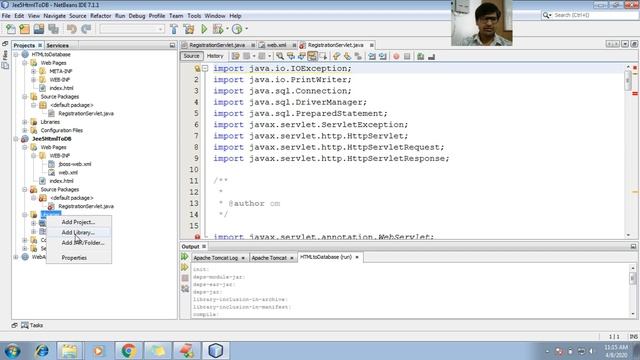Toggle Highlight Search in editor toolbar
This screenshot has width=640, height=360.
312,56
